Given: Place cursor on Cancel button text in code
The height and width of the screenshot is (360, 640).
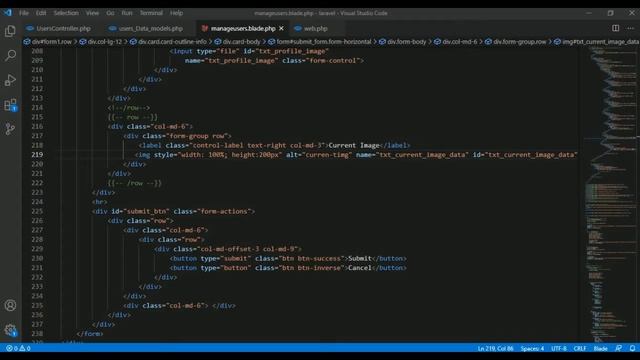Looking at the screenshot, I should pos(360,268).
